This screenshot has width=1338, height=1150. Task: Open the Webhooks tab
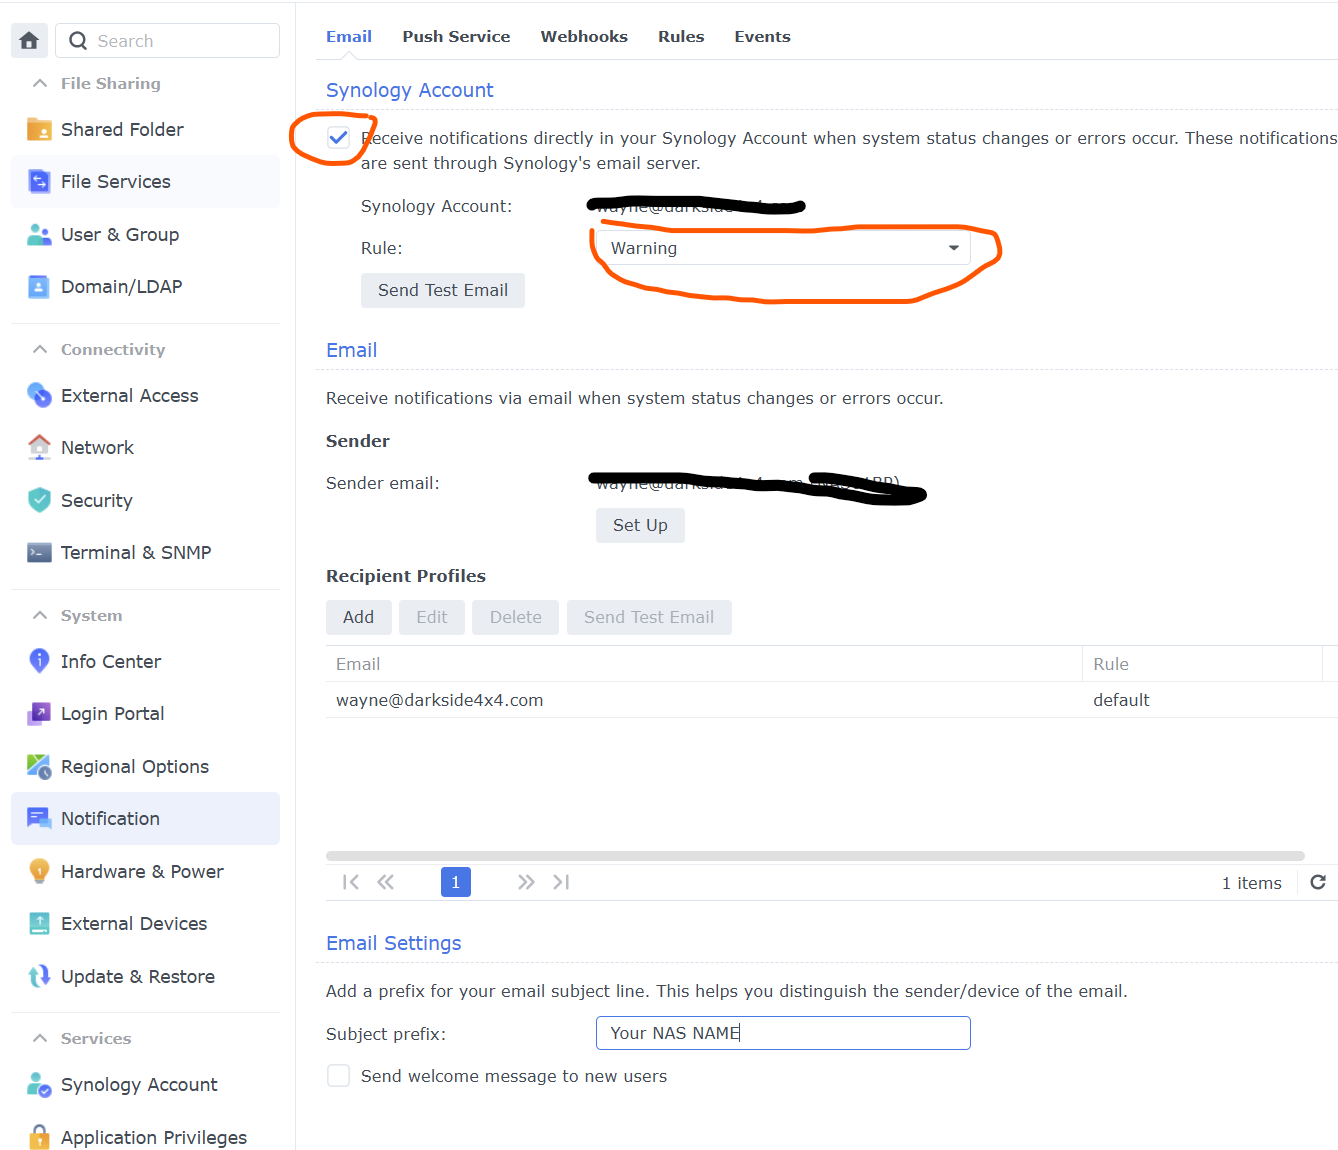584,37
